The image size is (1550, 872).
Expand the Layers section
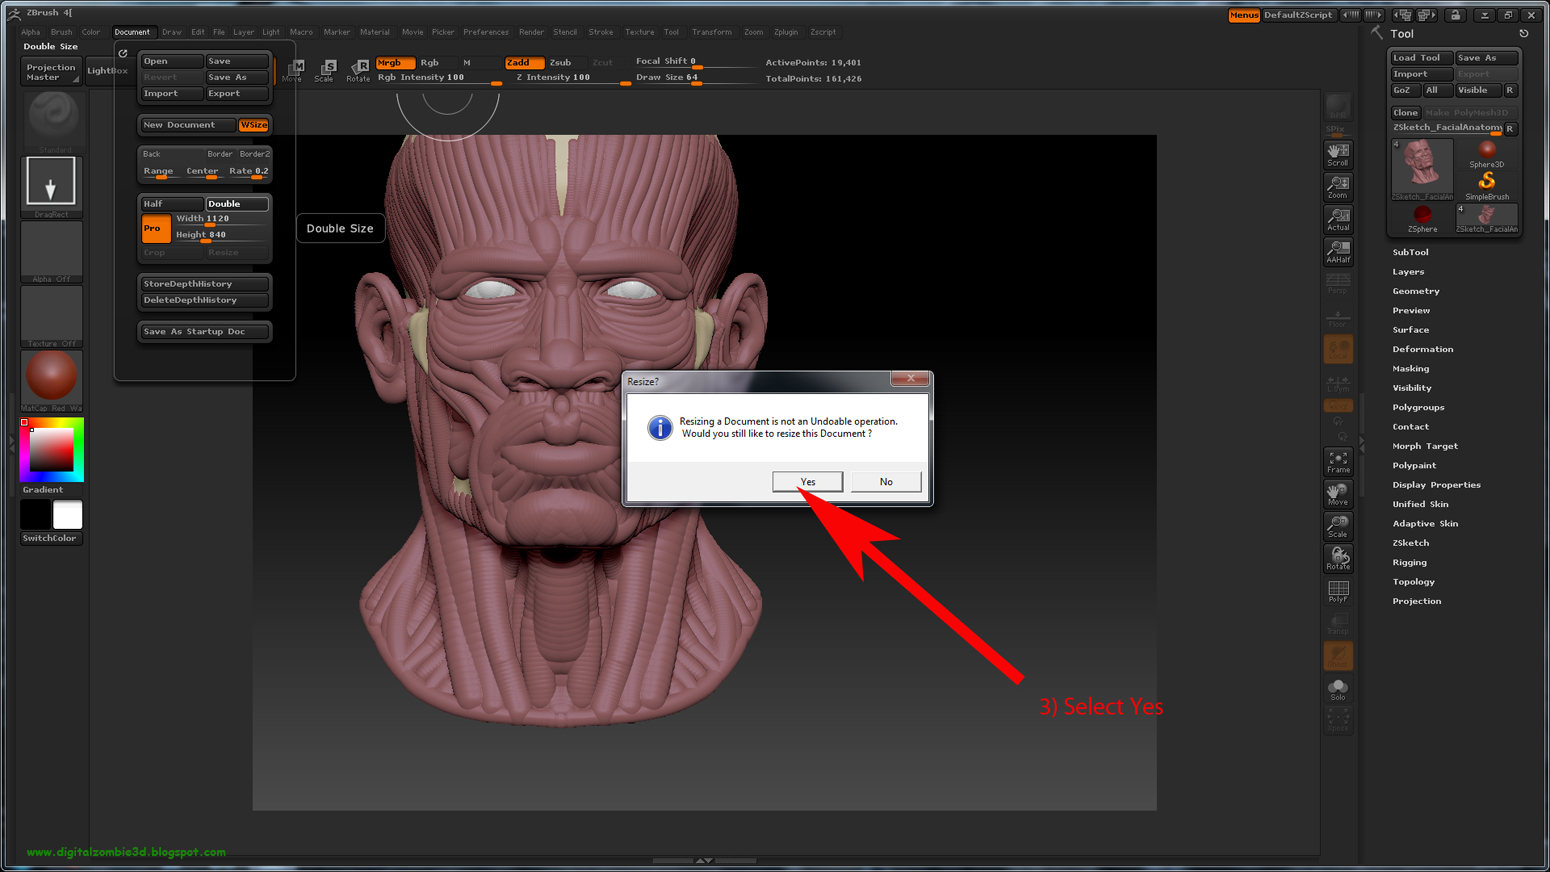coord(1408,272)
